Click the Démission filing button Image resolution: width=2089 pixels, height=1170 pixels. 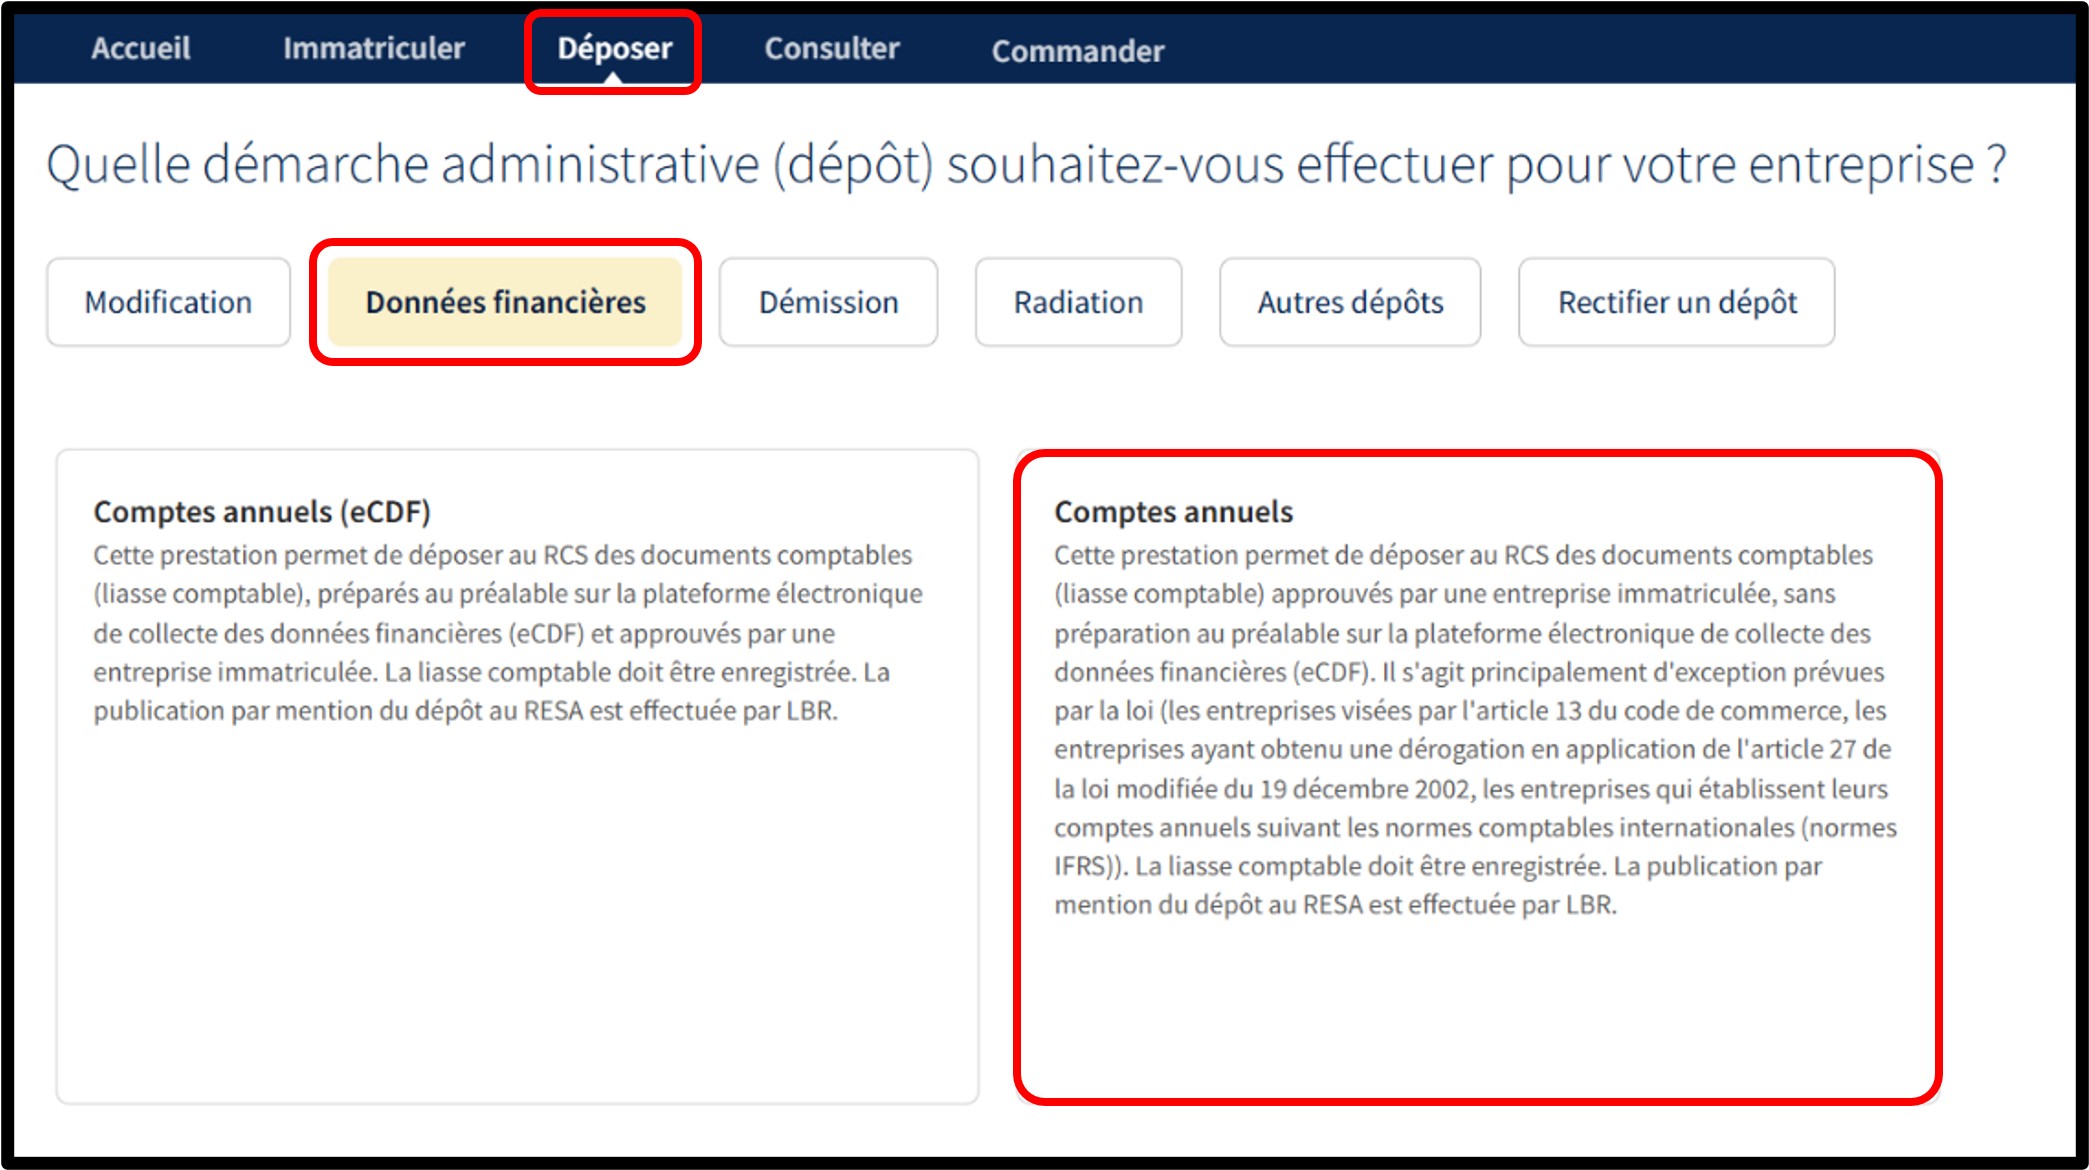828,302
